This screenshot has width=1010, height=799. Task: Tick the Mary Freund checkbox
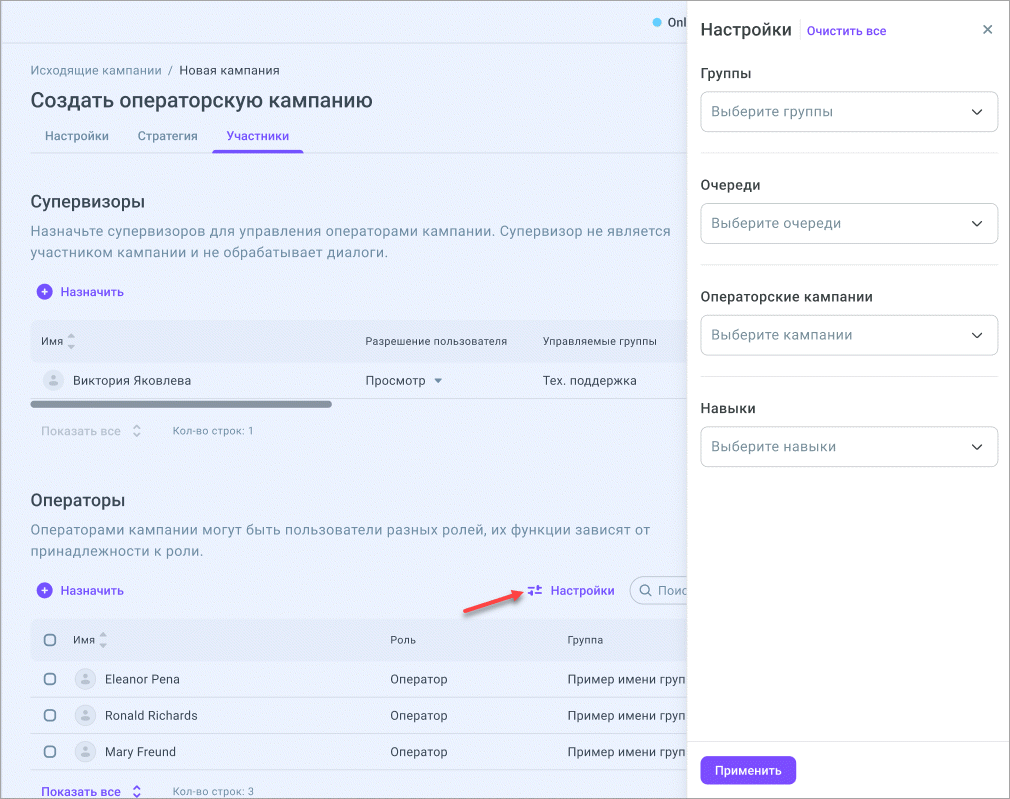coord(50,751)
